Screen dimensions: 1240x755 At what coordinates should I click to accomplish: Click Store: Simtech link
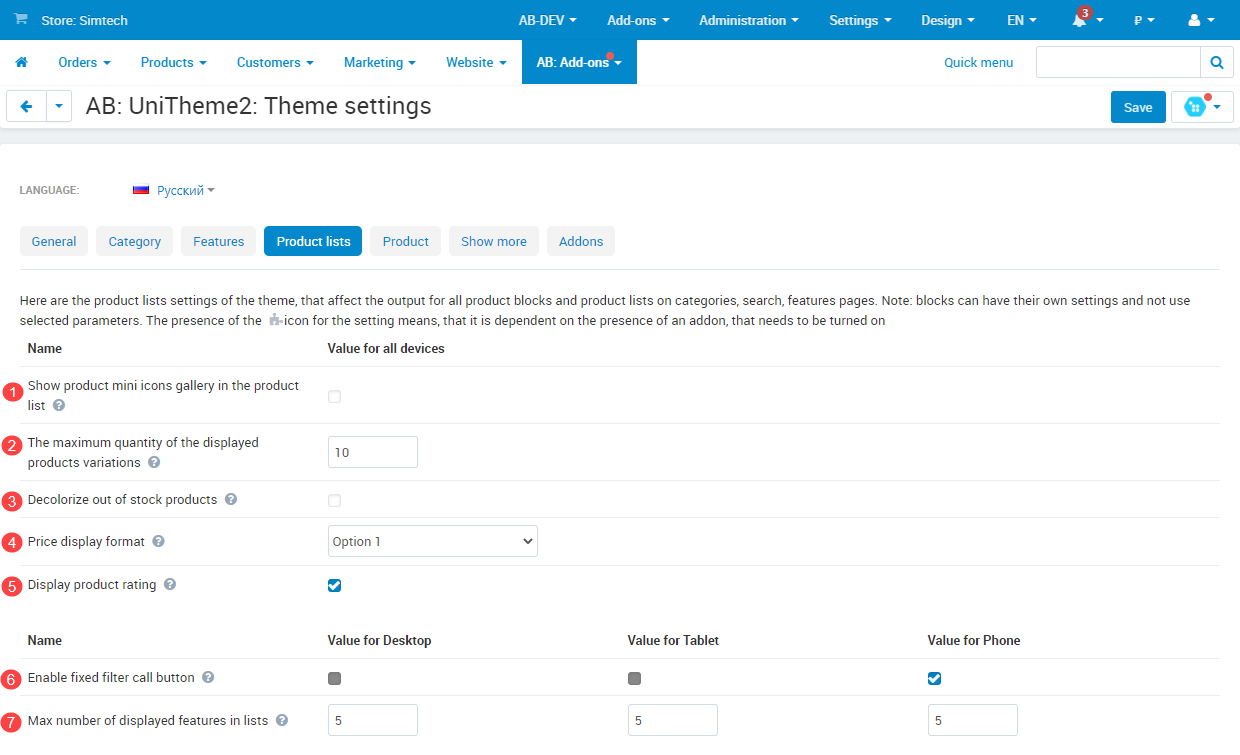(x=84, y=20)
